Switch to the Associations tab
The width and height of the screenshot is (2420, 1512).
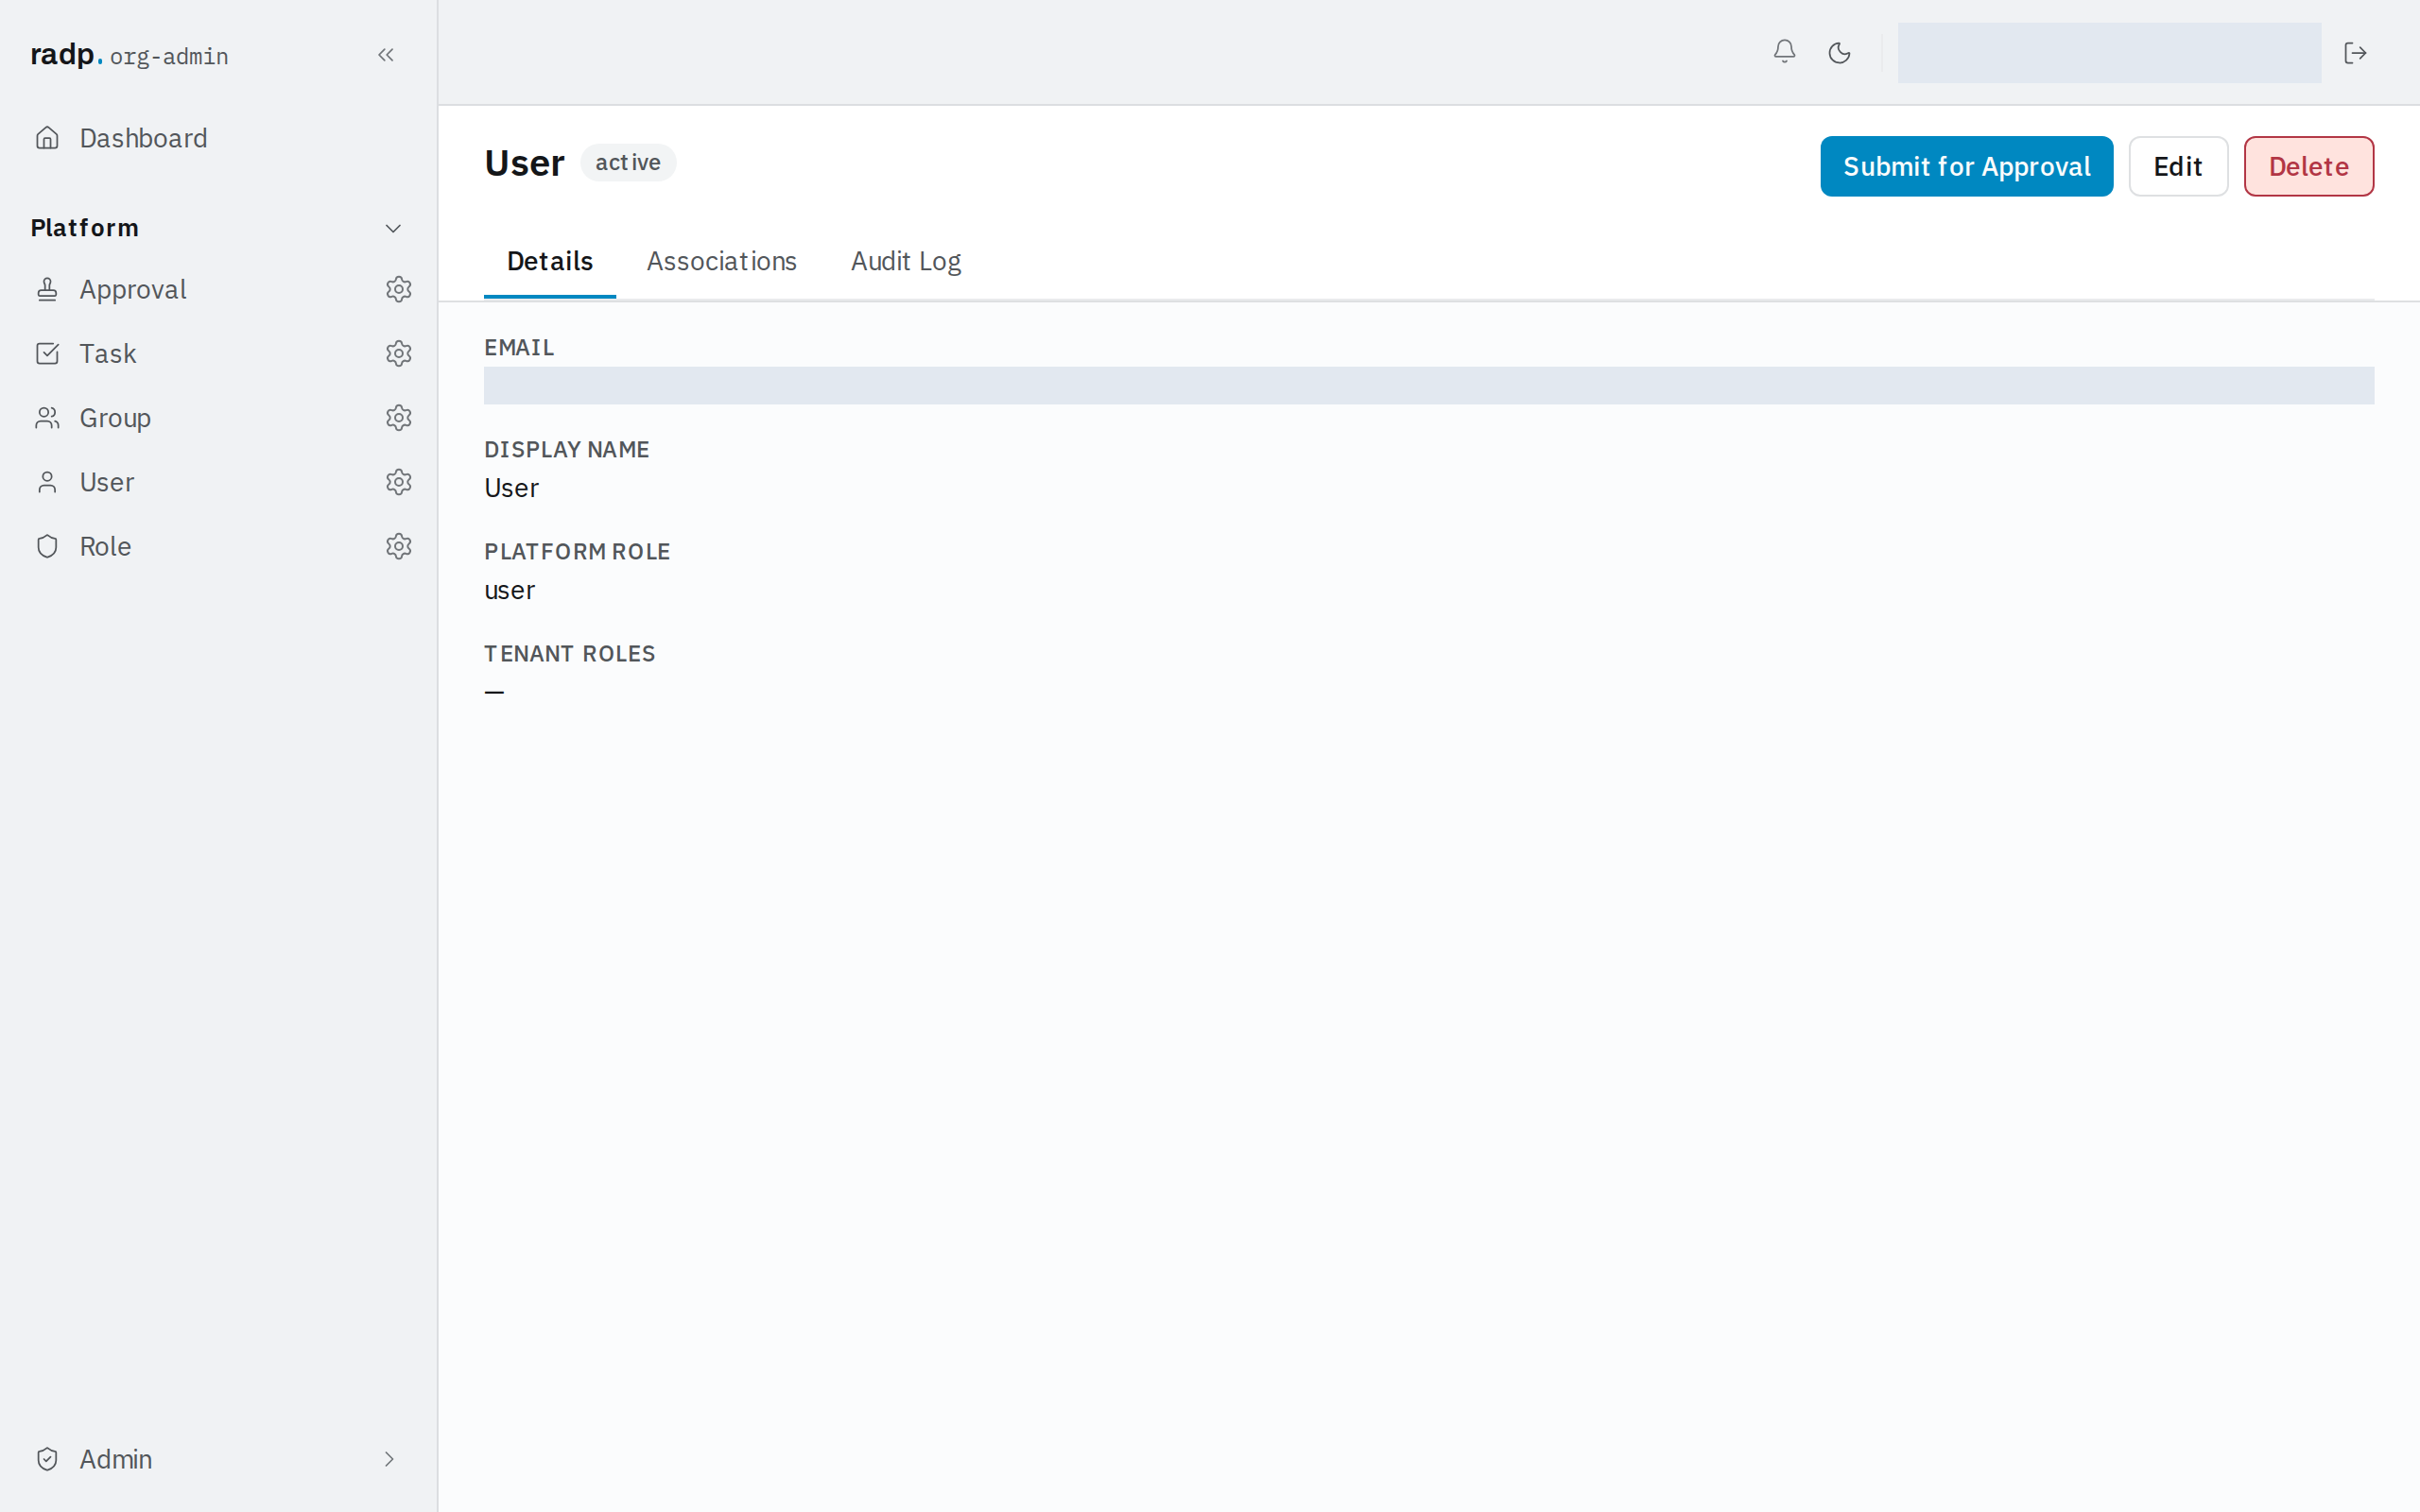coord(721,261)
